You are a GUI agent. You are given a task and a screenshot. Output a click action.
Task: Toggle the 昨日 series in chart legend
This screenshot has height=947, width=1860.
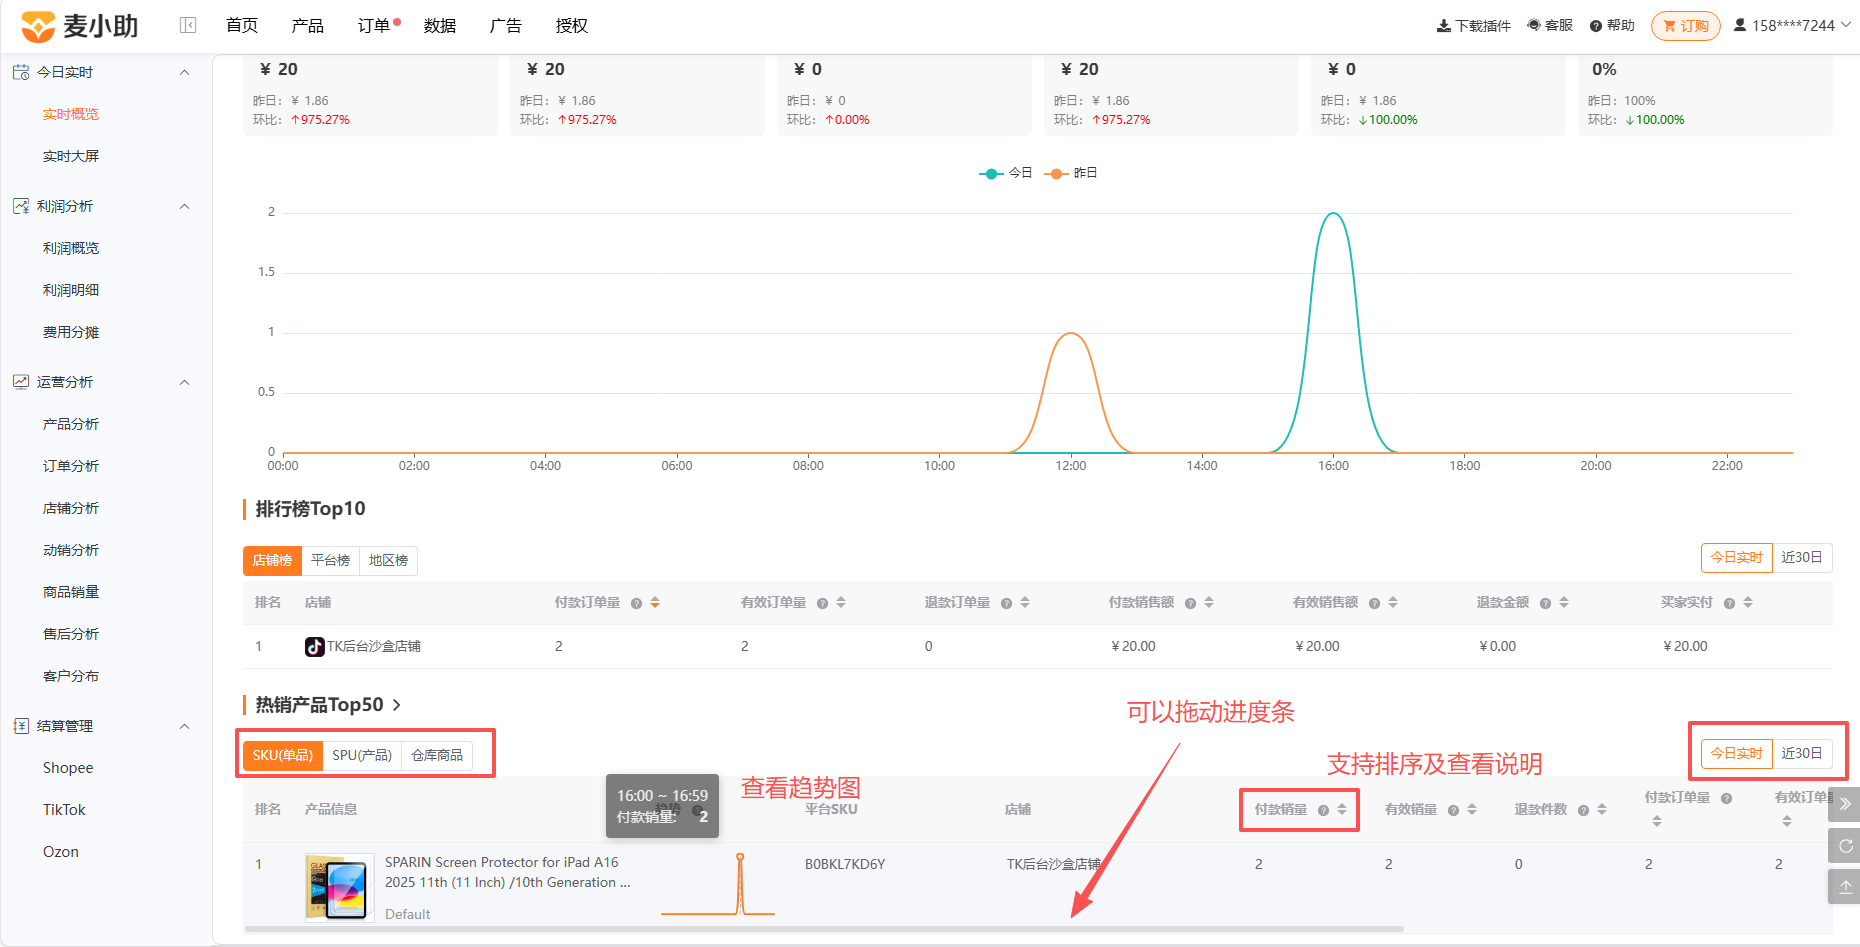(x=1071, y=173)
